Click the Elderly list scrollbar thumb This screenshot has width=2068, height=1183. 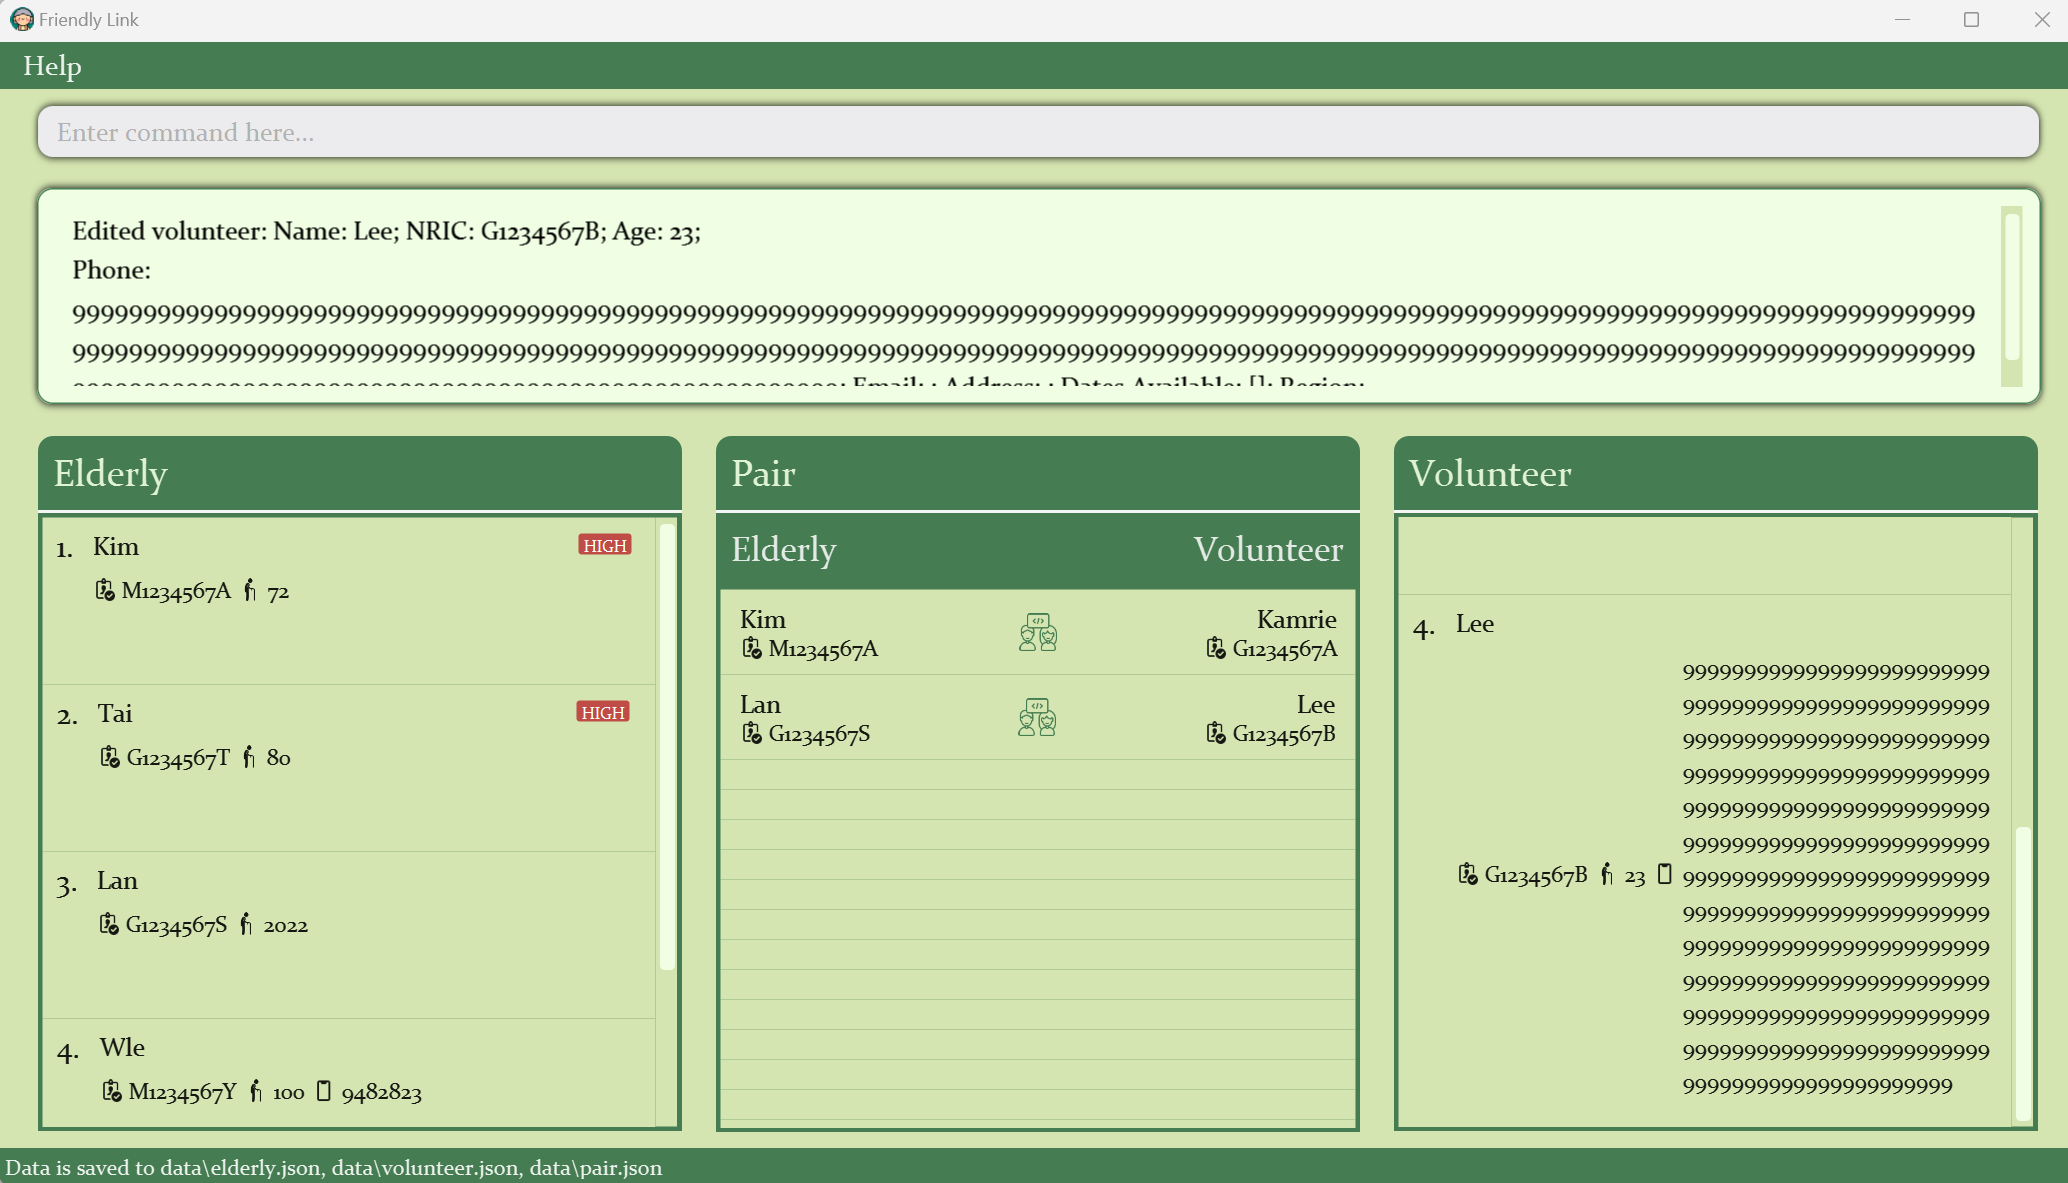[x=667, y=745]
